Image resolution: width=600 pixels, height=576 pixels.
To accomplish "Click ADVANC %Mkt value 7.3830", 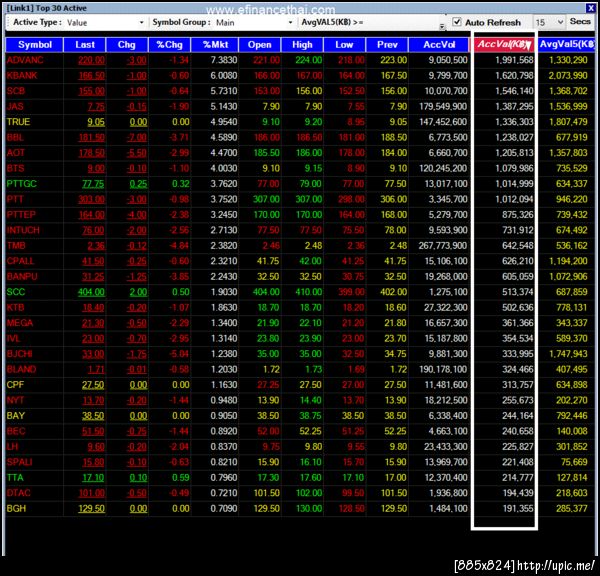I will coord(223,60).
